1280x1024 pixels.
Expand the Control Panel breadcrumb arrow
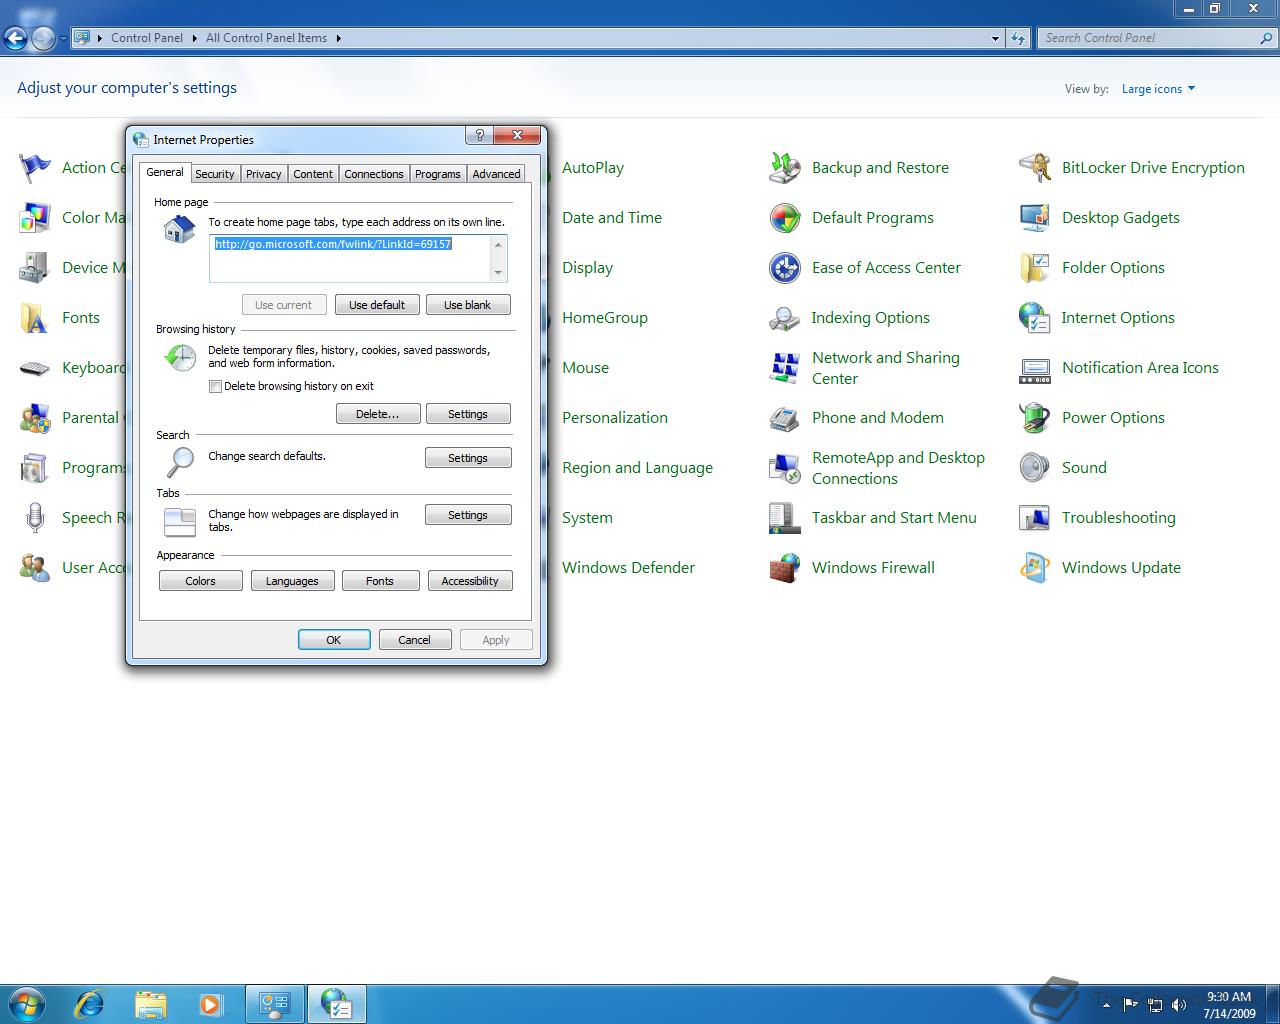(194, 38)
